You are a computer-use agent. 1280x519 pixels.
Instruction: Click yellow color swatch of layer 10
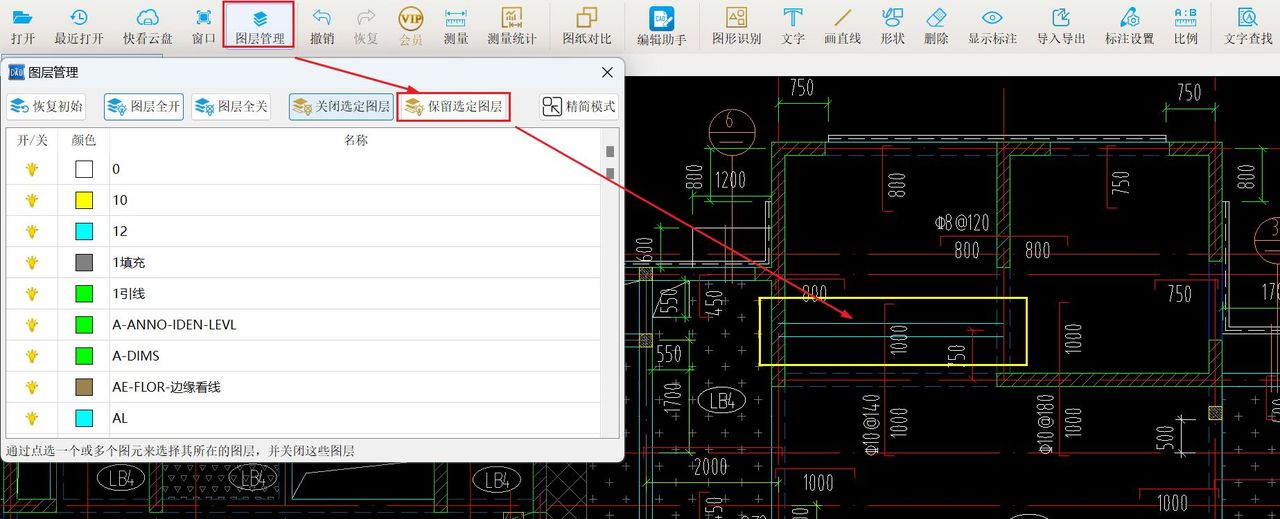[84, 200]
